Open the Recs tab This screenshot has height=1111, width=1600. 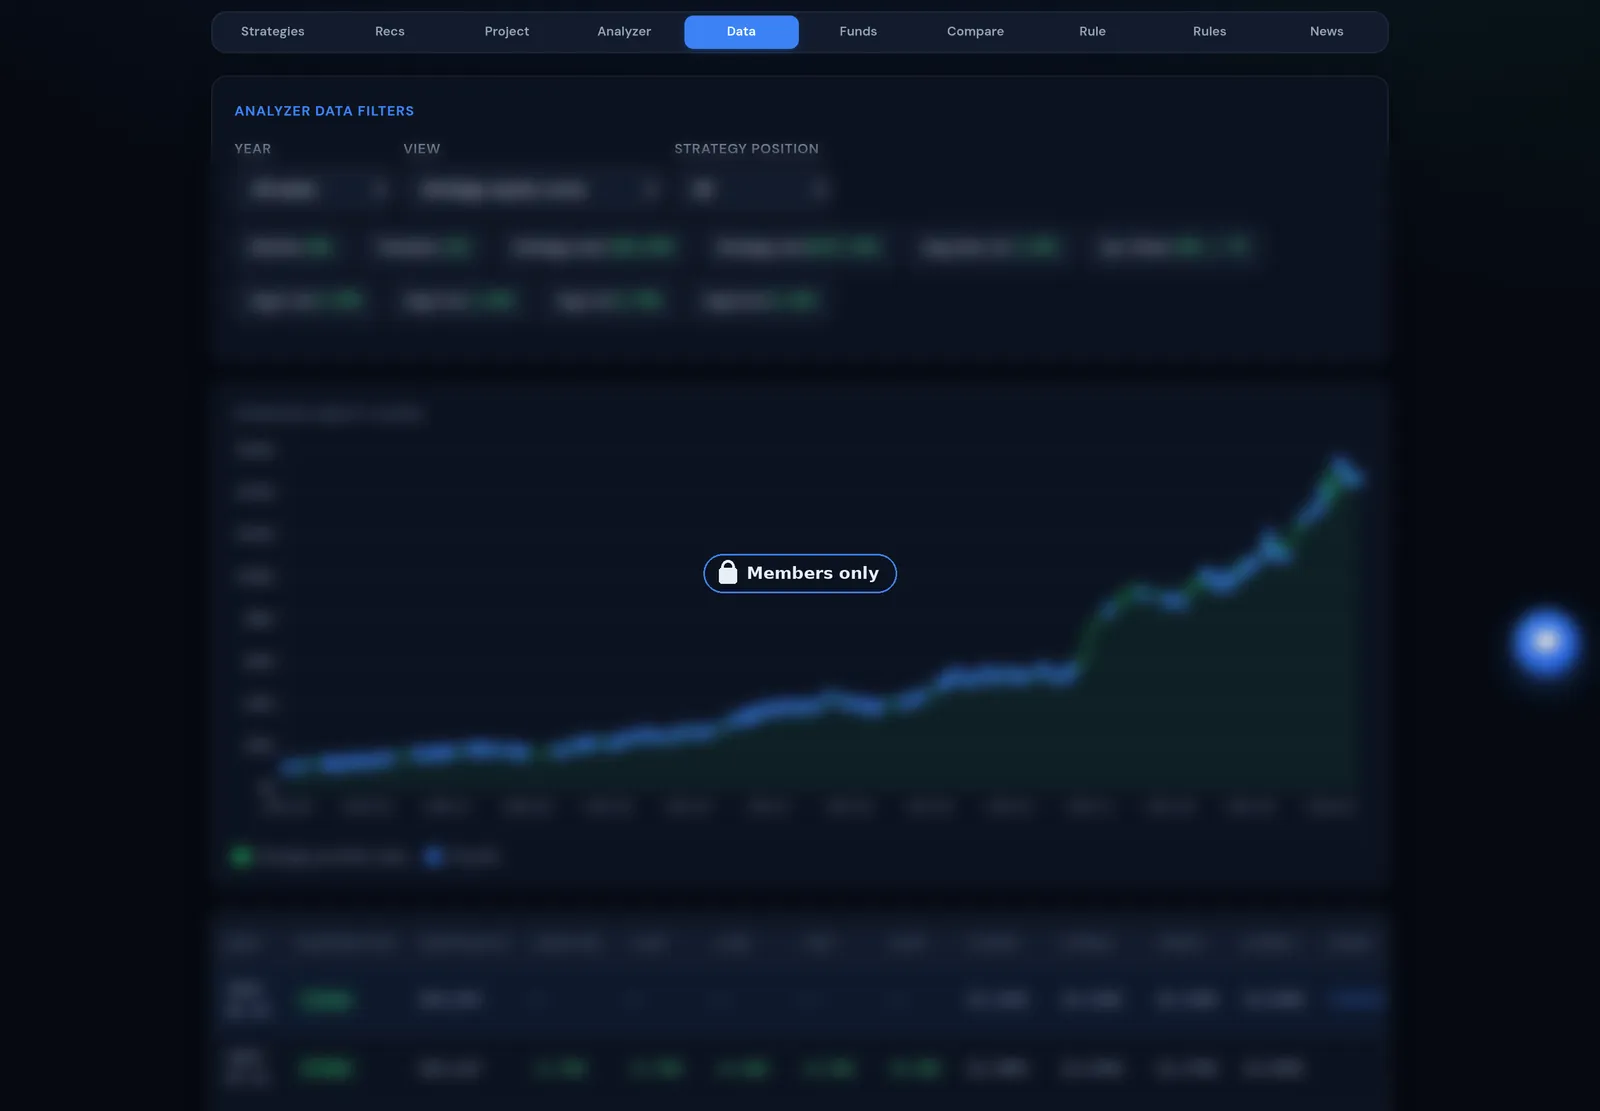pos(390,32)
